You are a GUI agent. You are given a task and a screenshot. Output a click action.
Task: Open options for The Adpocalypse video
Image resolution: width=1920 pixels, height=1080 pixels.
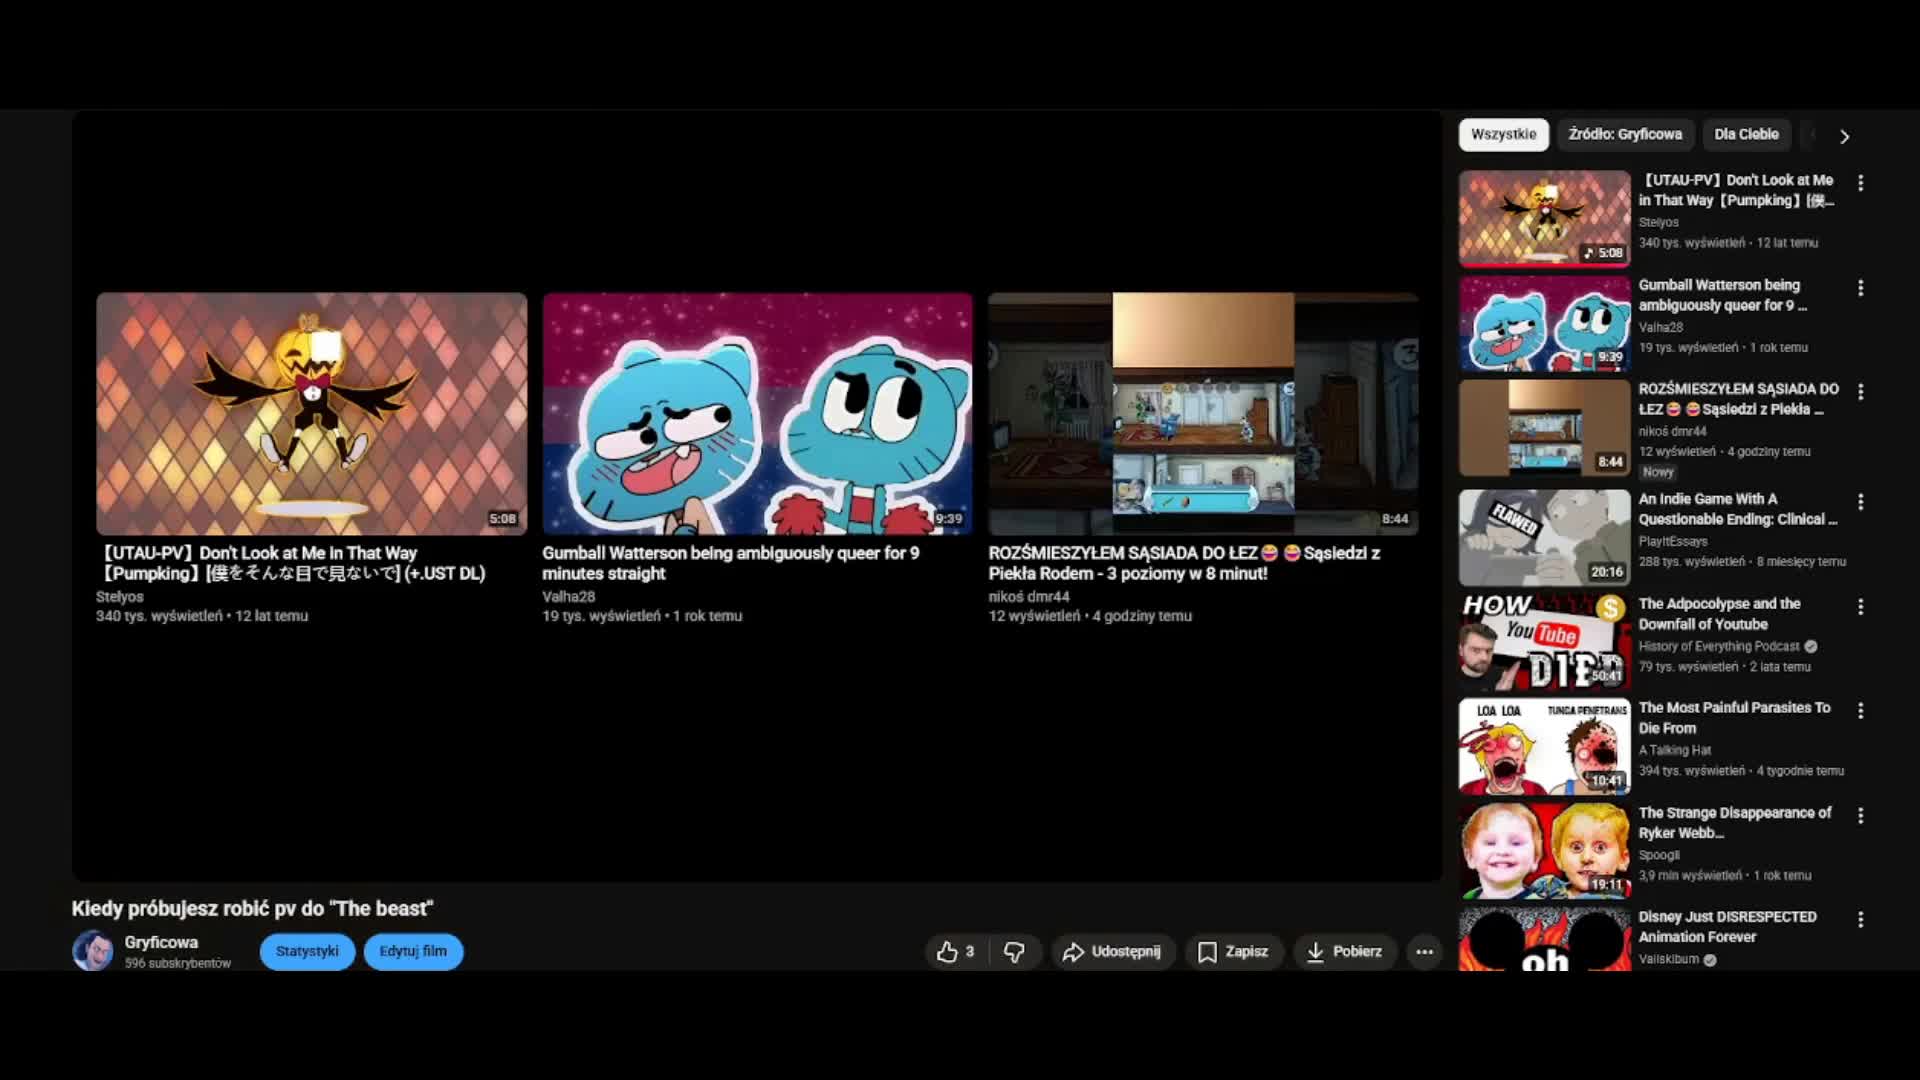click(1860, 607)
